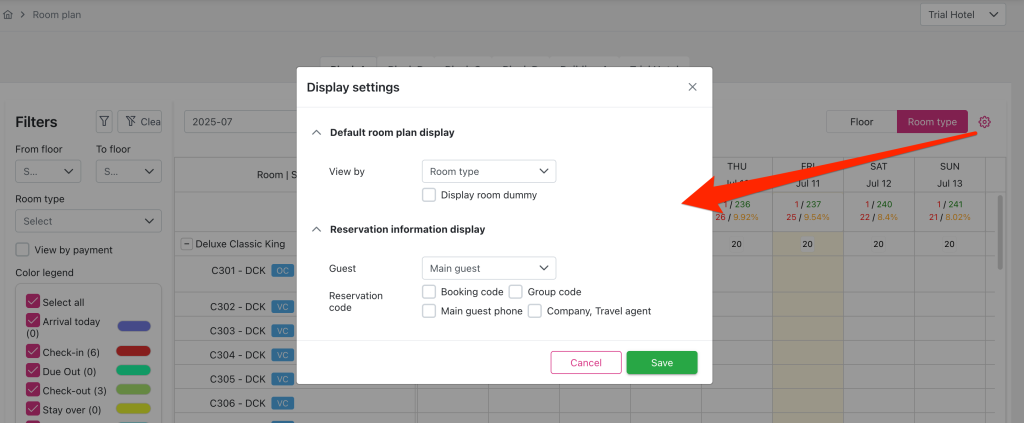Screen dimensions: 1024x423
Task: Enable Company, Travel agent checkbox
Action: click(x=535, y=311)
